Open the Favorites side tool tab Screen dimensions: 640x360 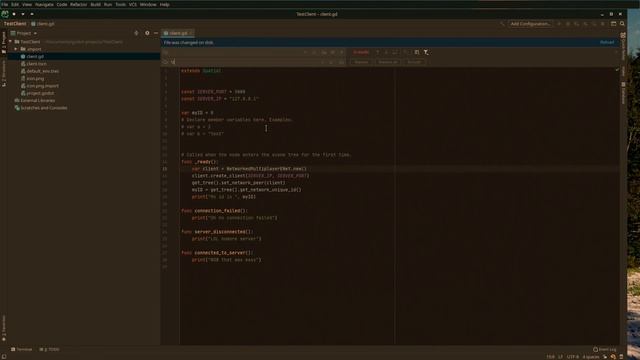(4, 329)
